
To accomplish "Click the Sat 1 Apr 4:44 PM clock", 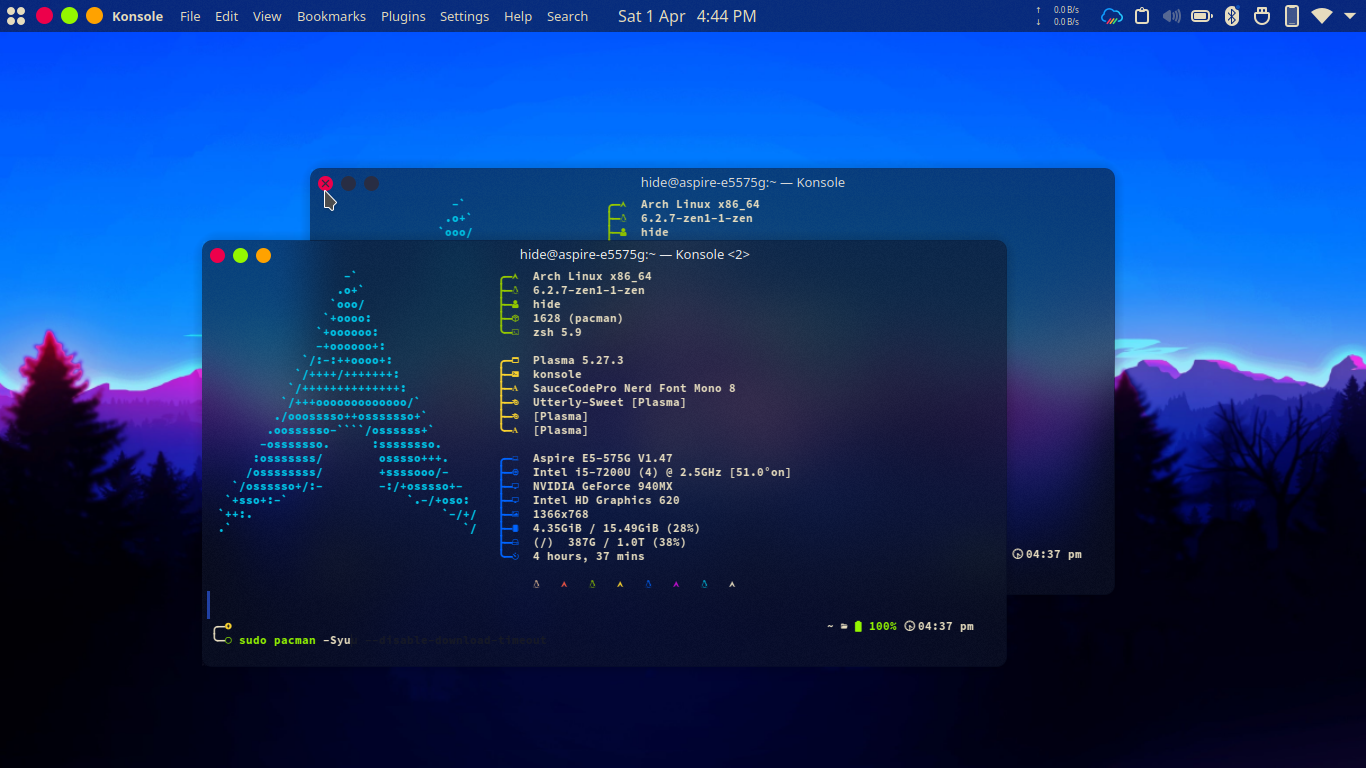I will 687,16.
